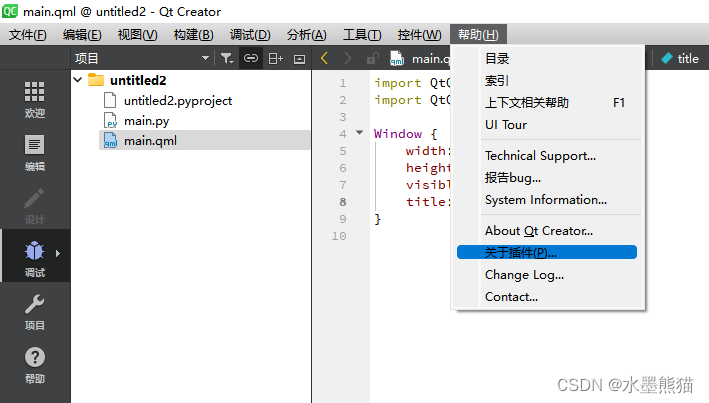This screenshot has height=403, width=709.
Task: Click the title symbol in editor toolbar
Action: coord(688,58)
